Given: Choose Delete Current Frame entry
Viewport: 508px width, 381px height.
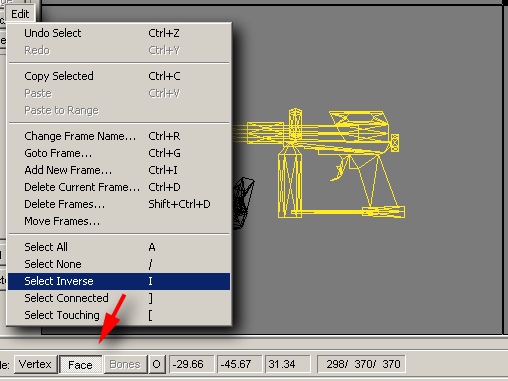Looking at the screenshot, I should [119, 187].
